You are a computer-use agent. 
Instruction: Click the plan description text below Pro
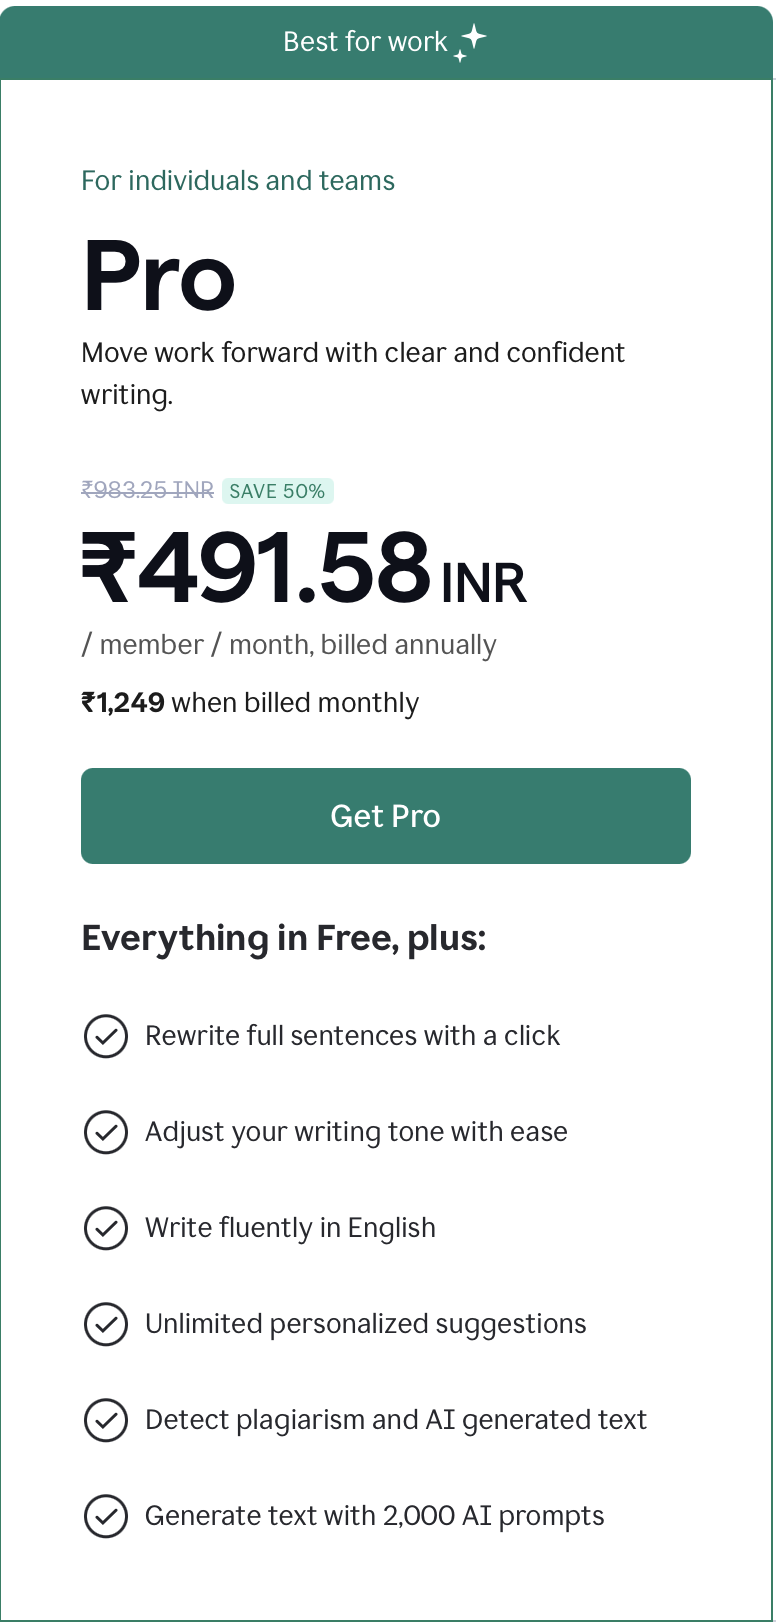[x=353, y=372]
